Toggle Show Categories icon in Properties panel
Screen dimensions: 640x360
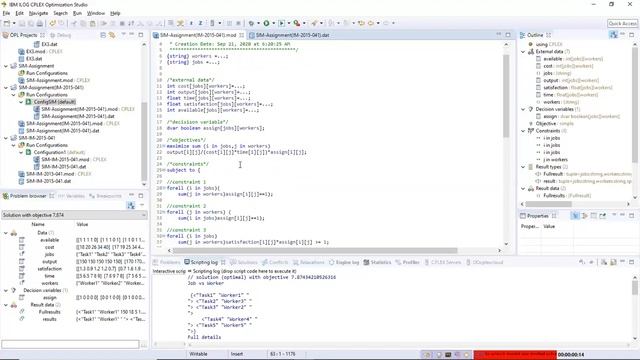575,216
